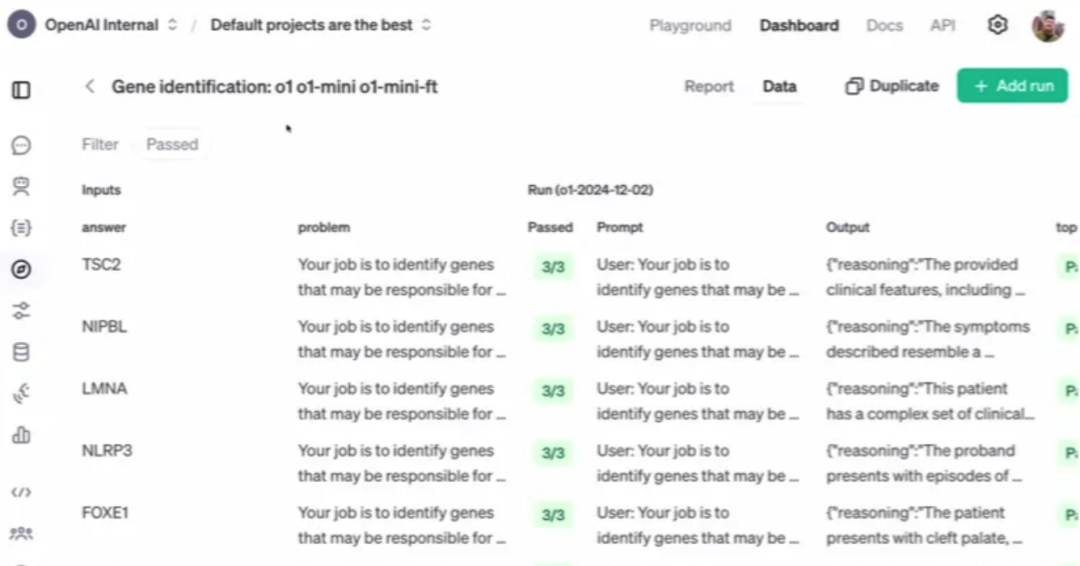1080x566 pixels.
Task: Toggle the Passed filter chip
Action: coord(172,144)
